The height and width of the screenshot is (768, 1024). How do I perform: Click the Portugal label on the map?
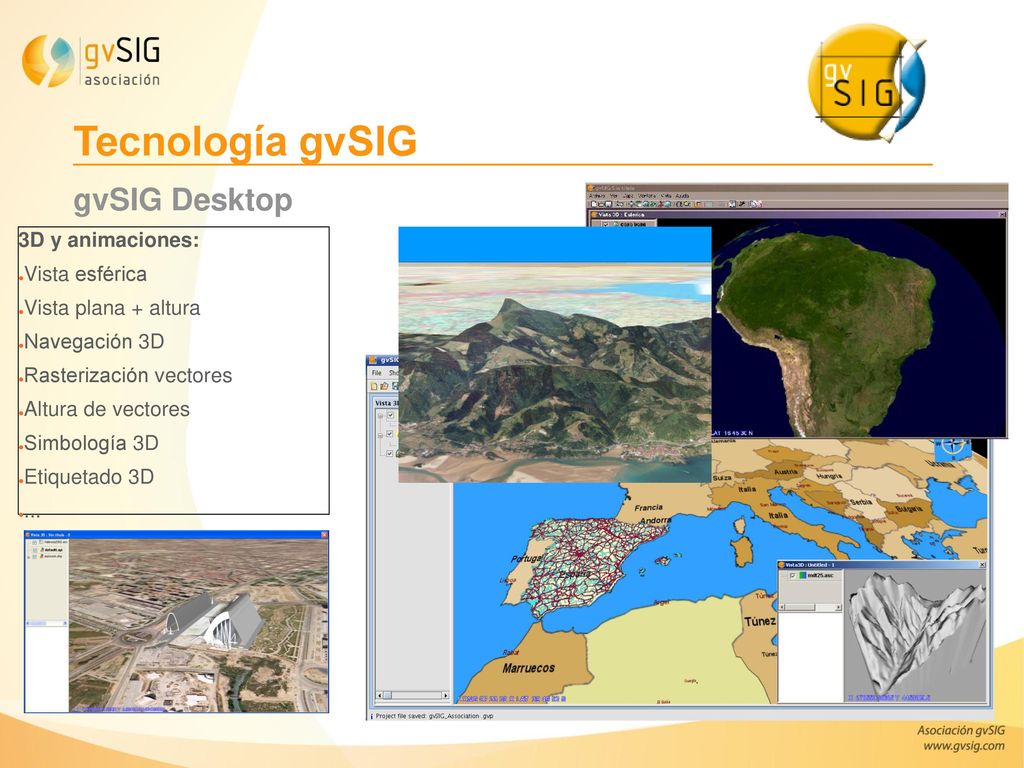(527, 559)
